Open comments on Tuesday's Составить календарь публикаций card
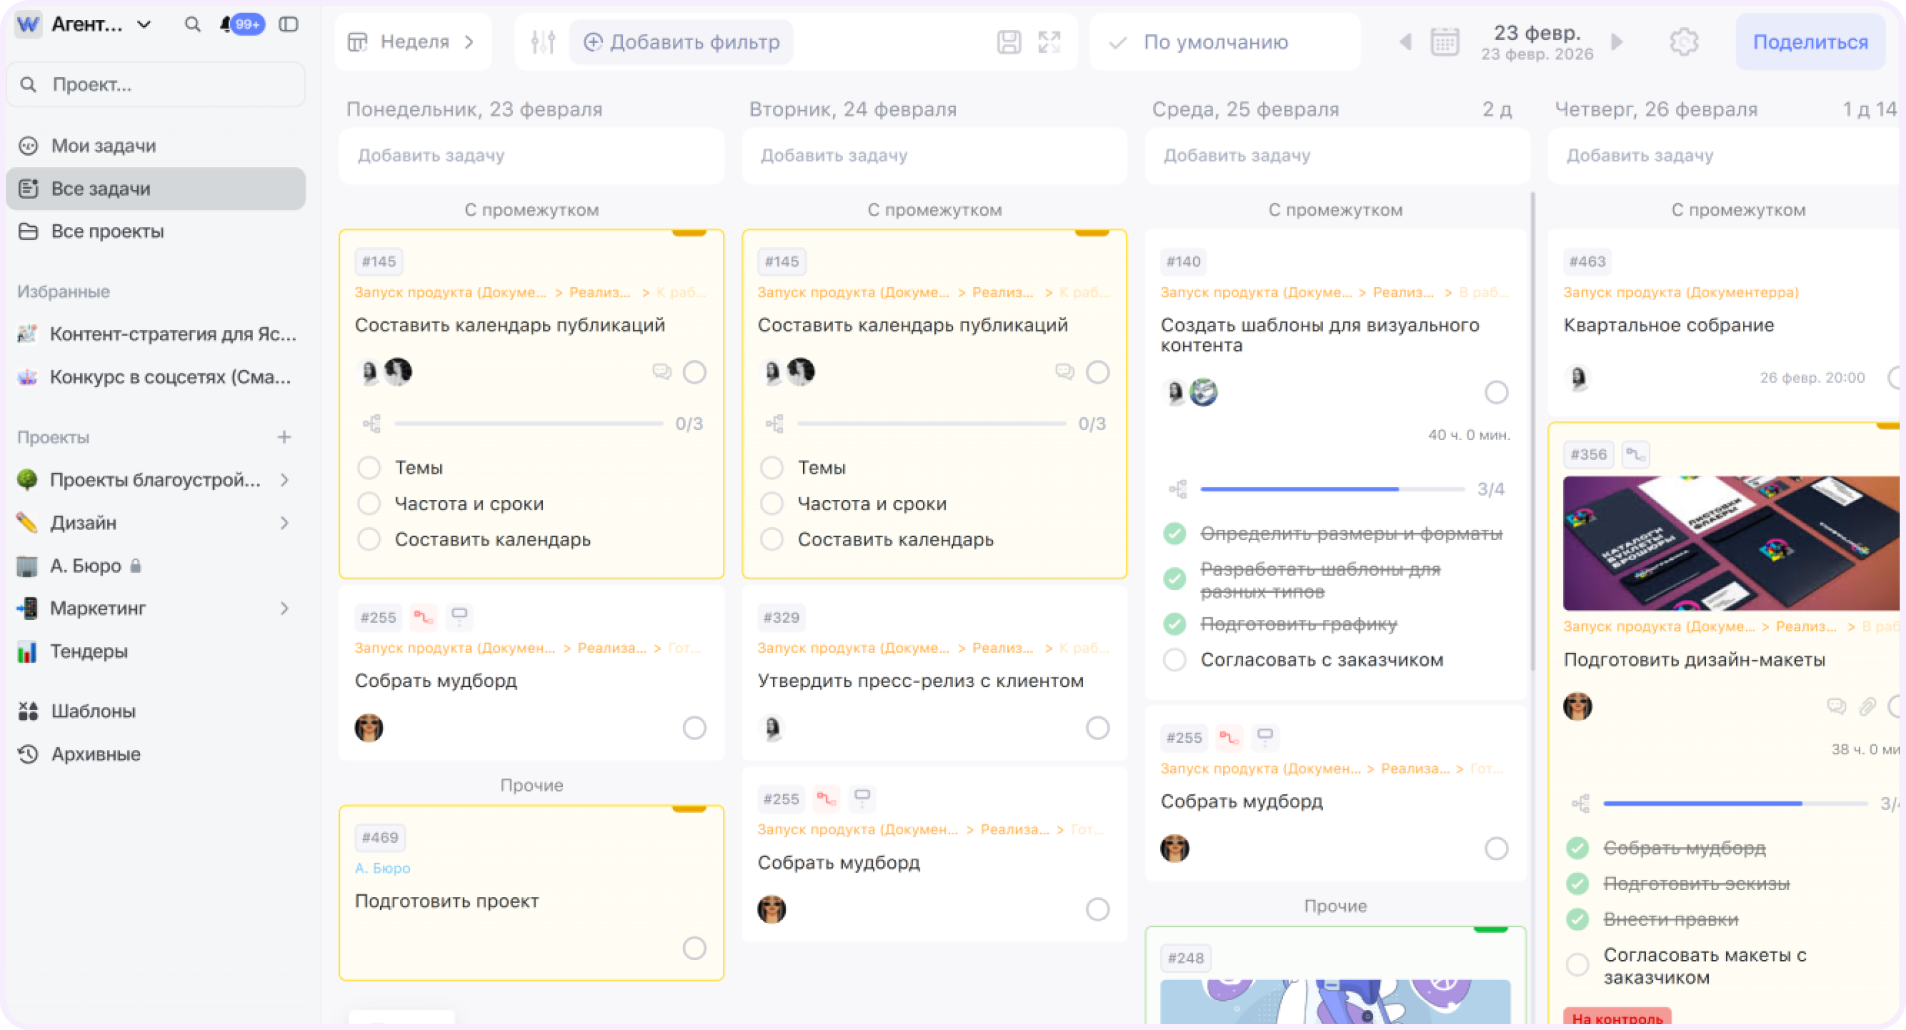Screen dimensions: 1906x1030 (1064, 372)
